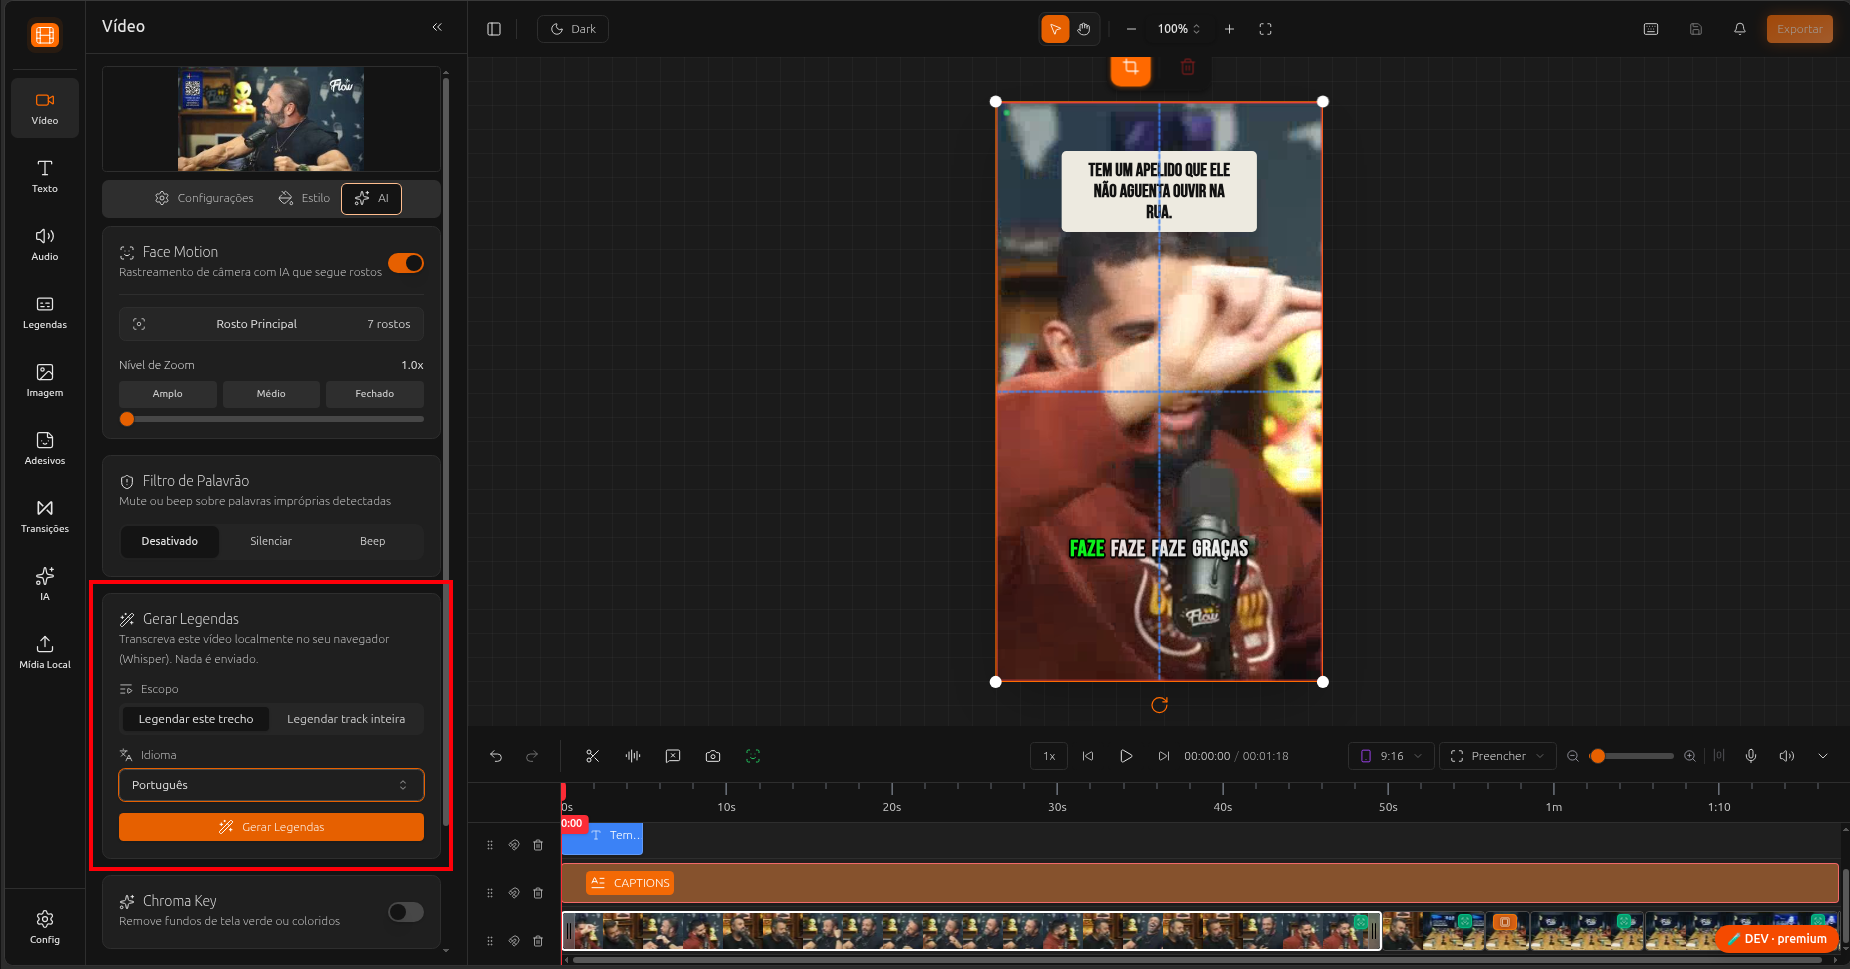Zoom in the canvas with plus
Image resolution: width=1850 pixels, height=969 pixels.
coord(1229,29)
